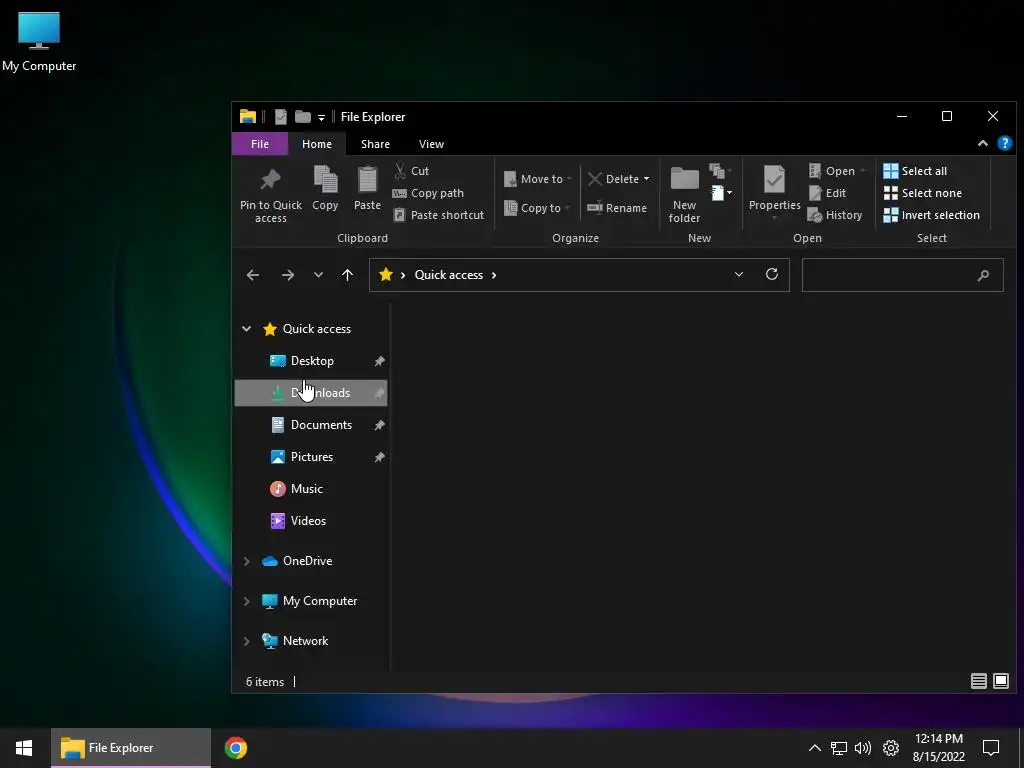Open the address bar history dropdown
Image resolution: width=1024 pixels, height=768 pixels.
click(739, 275)
